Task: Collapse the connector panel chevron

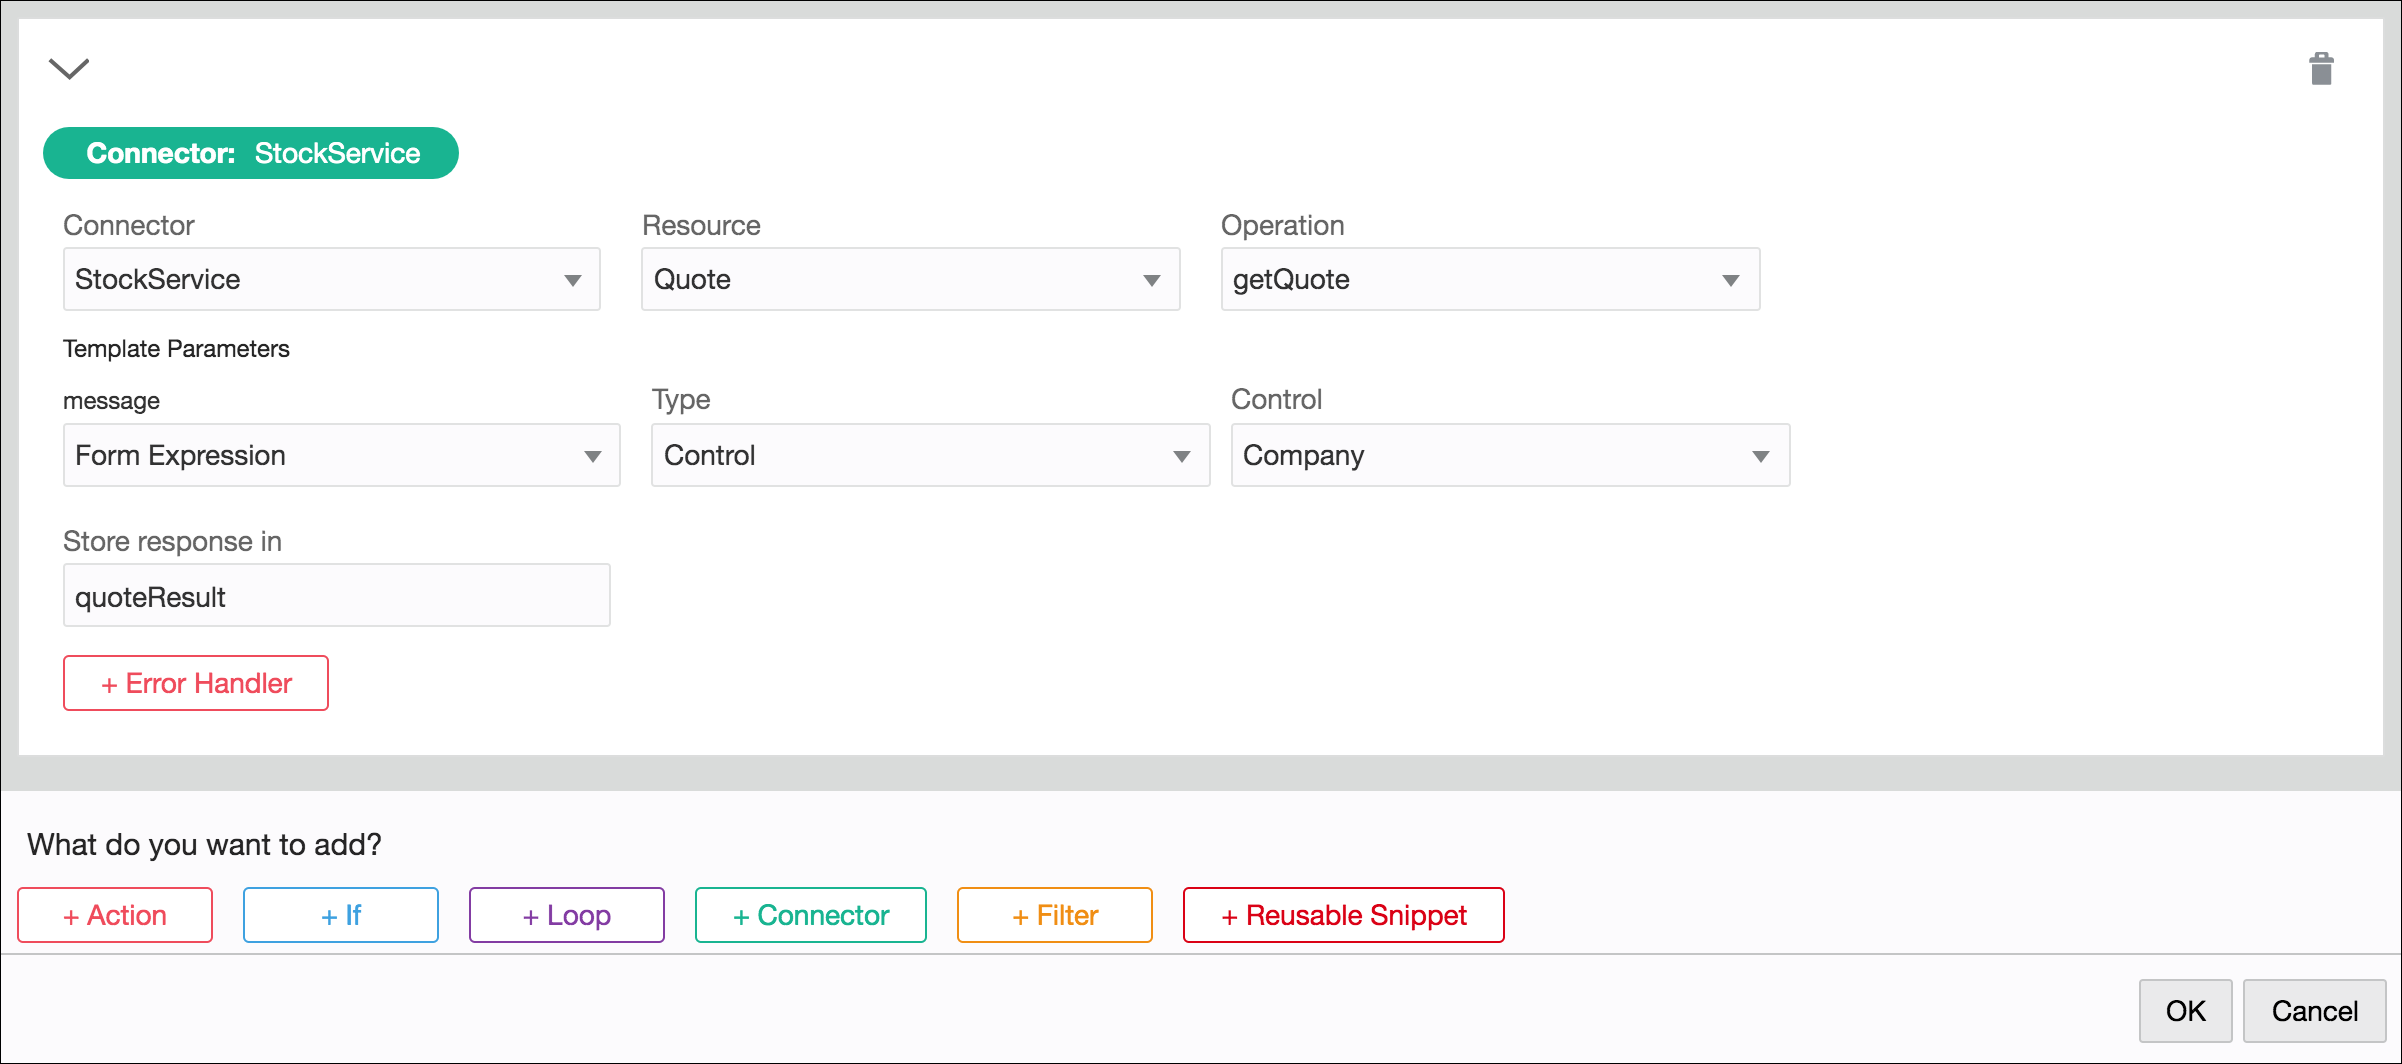Action: click(x=69, y=68)
